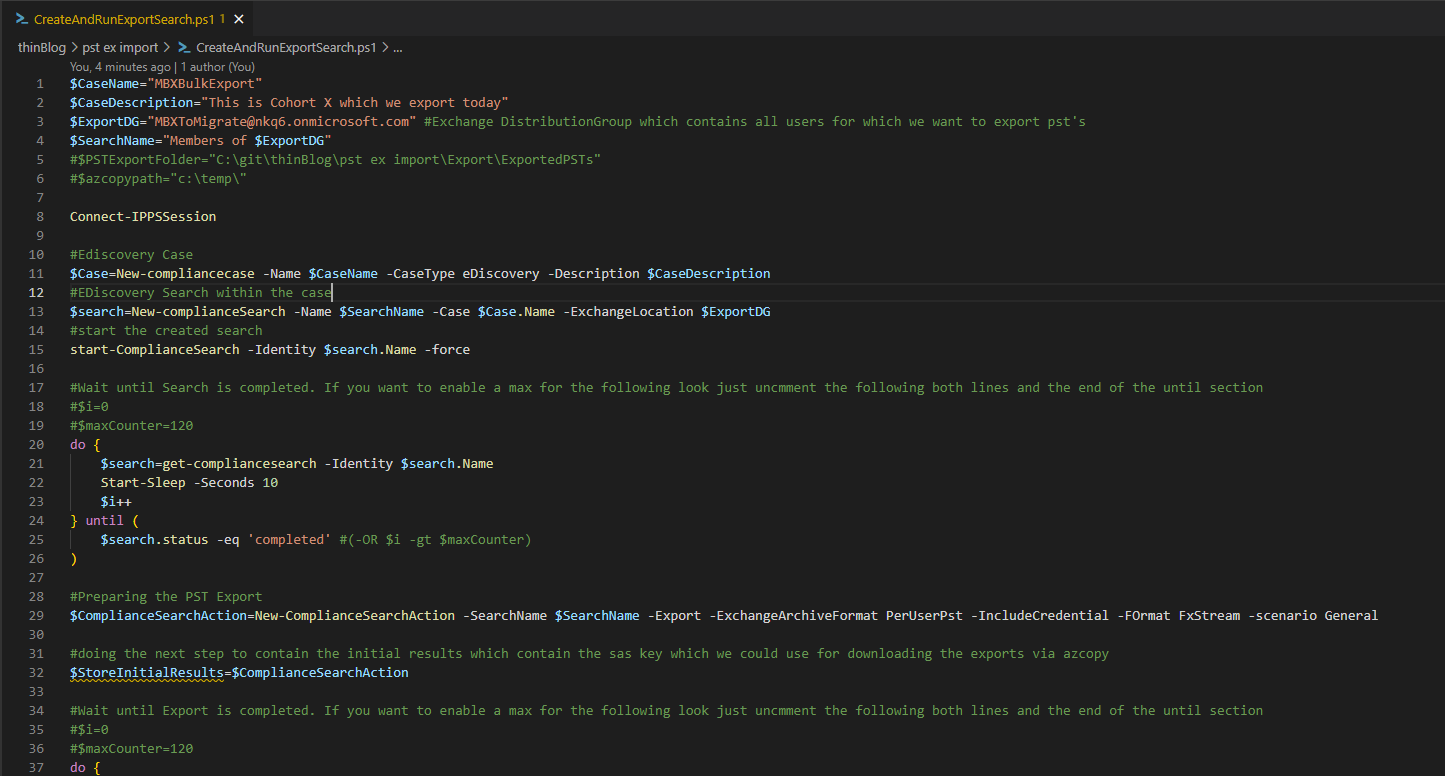
Task: Open the '1 author (You)' CodeLens link
Action: point(218,67)
